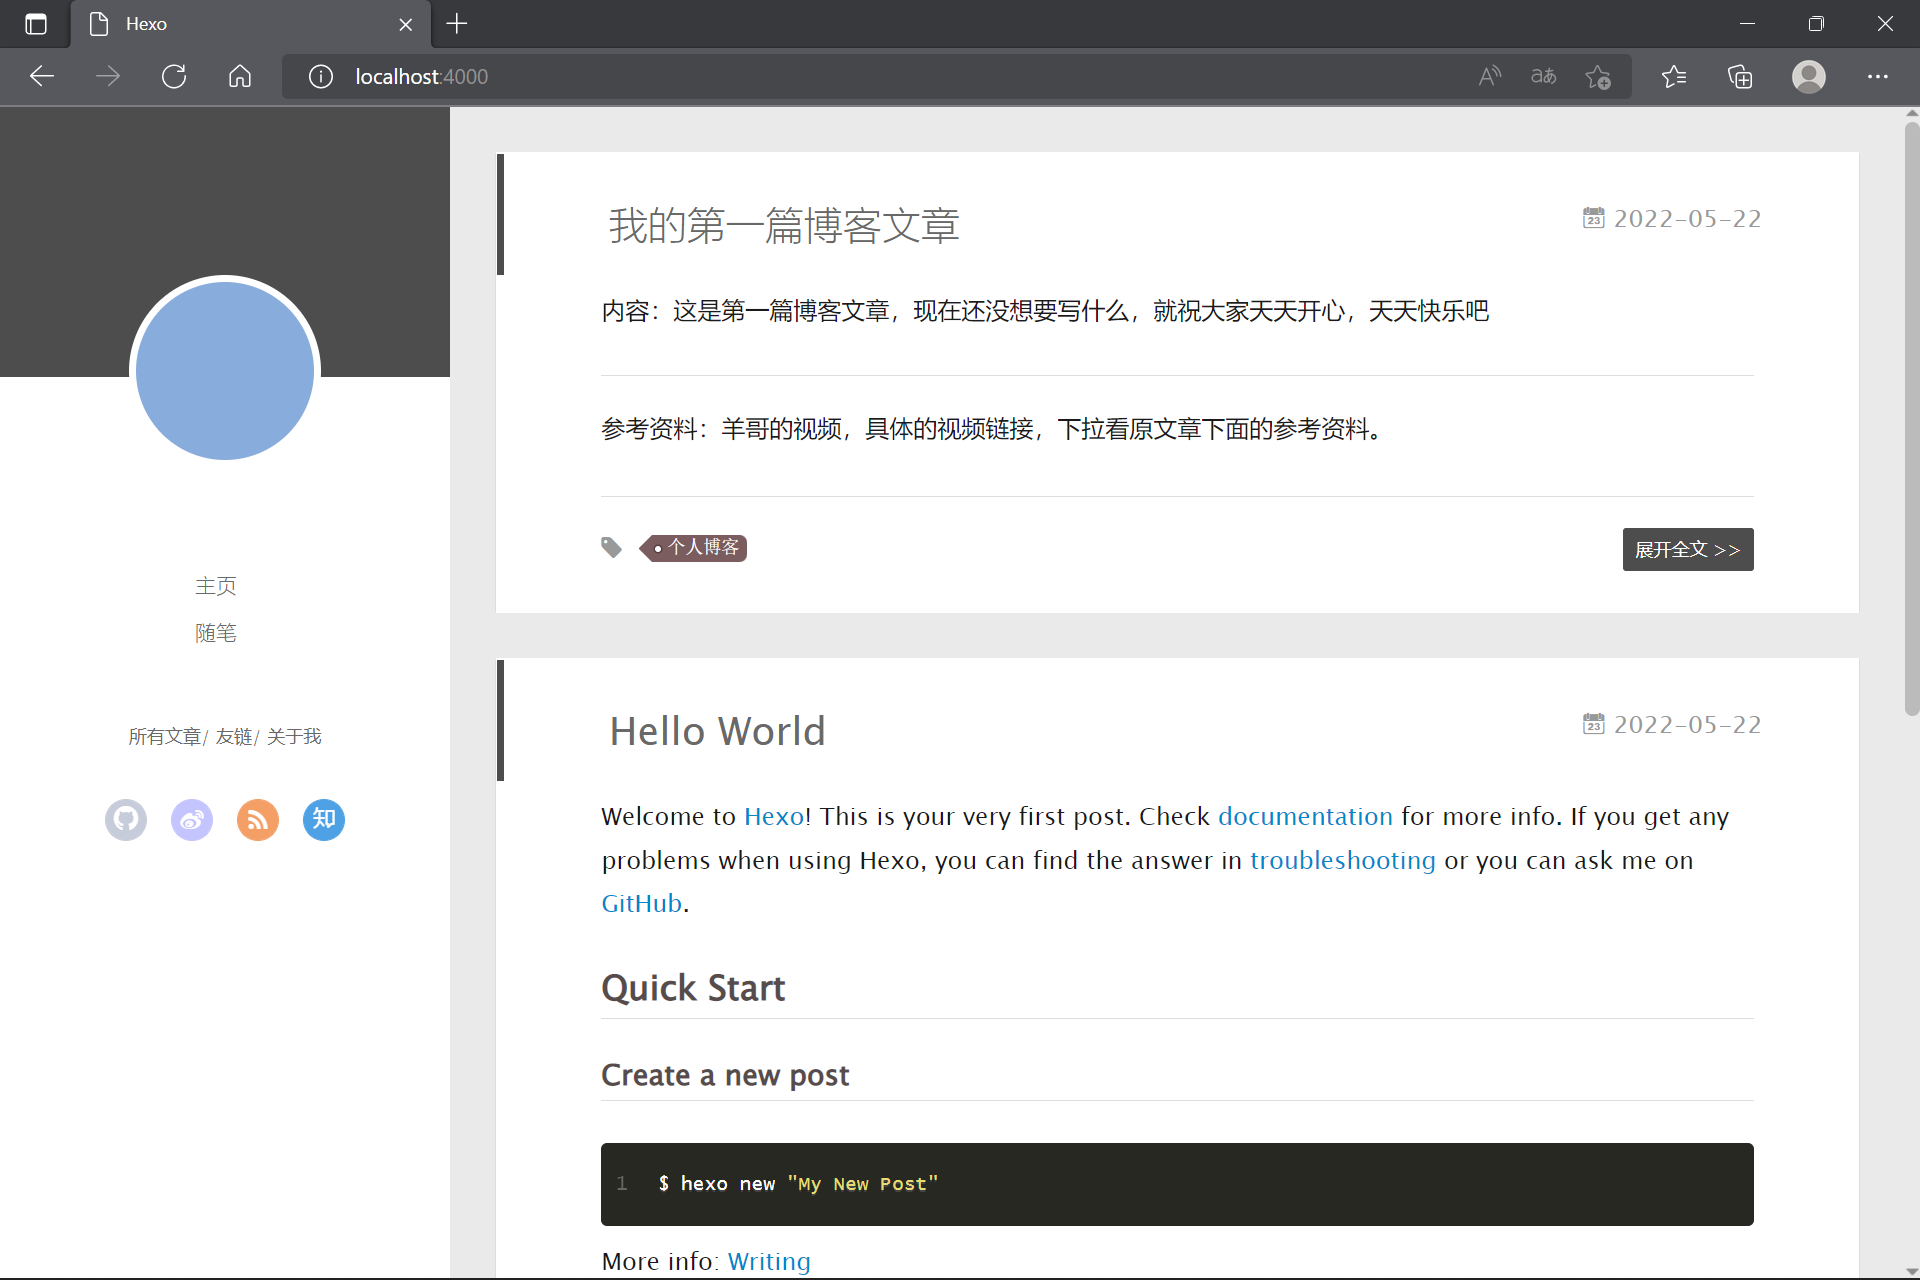Open the read aloud icon
The image size is (1920, 1280).
tap(1490, 77)
